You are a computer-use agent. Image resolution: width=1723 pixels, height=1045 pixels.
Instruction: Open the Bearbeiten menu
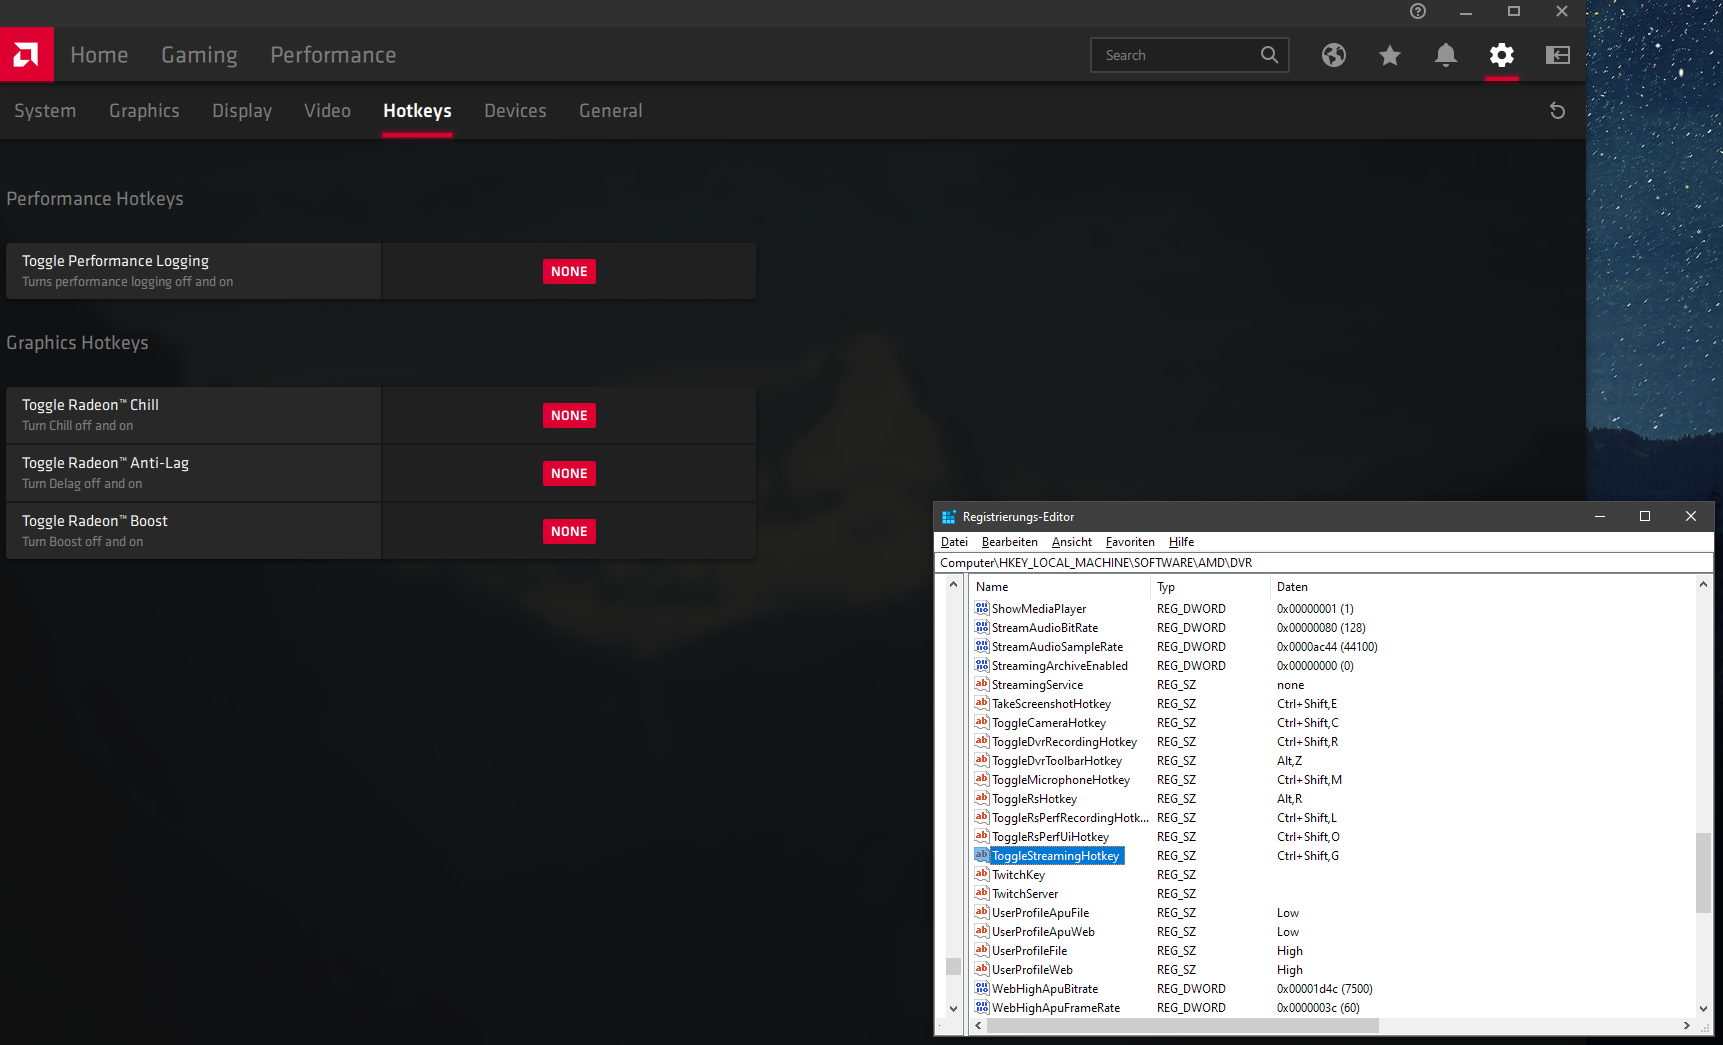(x=1010, y=542)
